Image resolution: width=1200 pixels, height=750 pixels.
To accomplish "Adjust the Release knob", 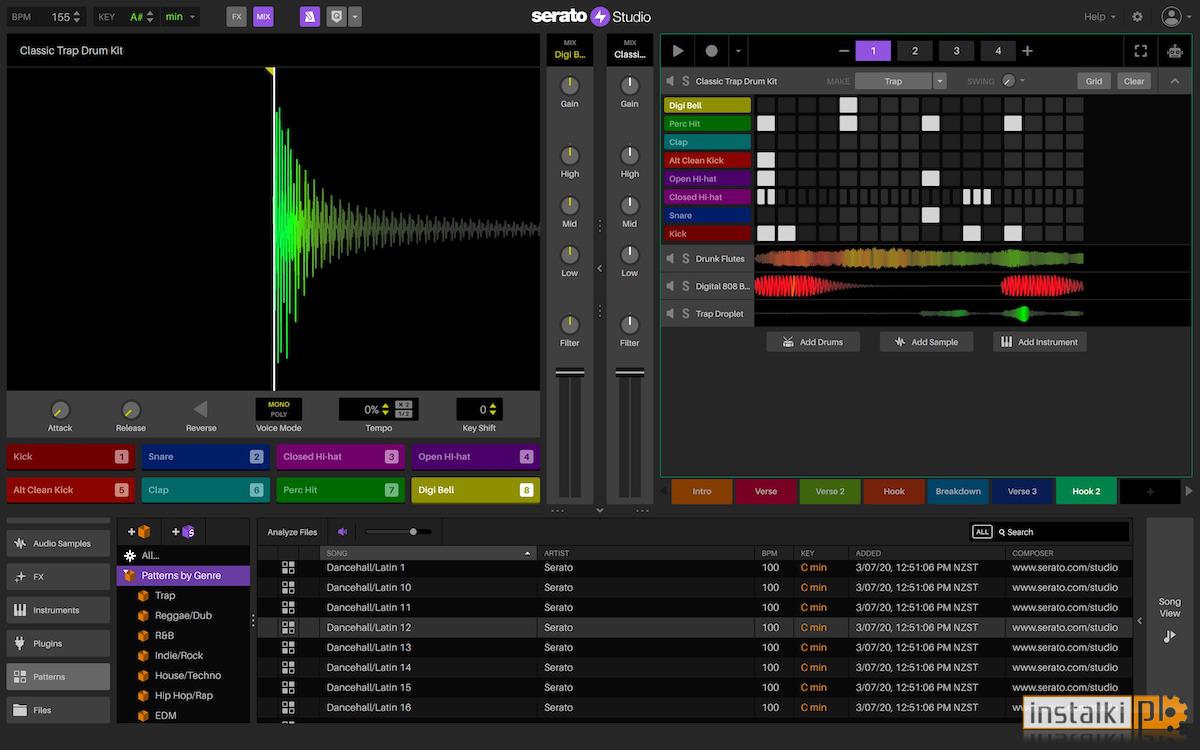I will (x=131, y=410).
